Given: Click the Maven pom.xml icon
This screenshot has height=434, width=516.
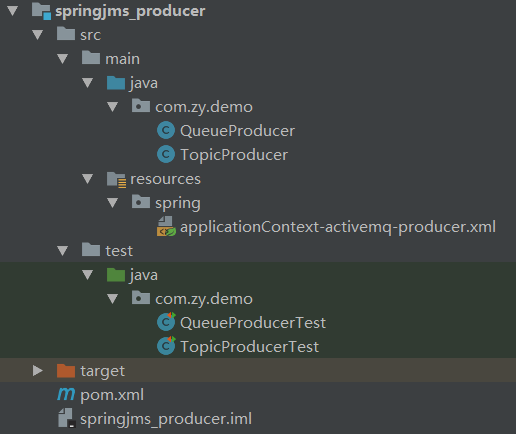Looking at the screenshot, I should pyautogui.click(x=66, y=394).
